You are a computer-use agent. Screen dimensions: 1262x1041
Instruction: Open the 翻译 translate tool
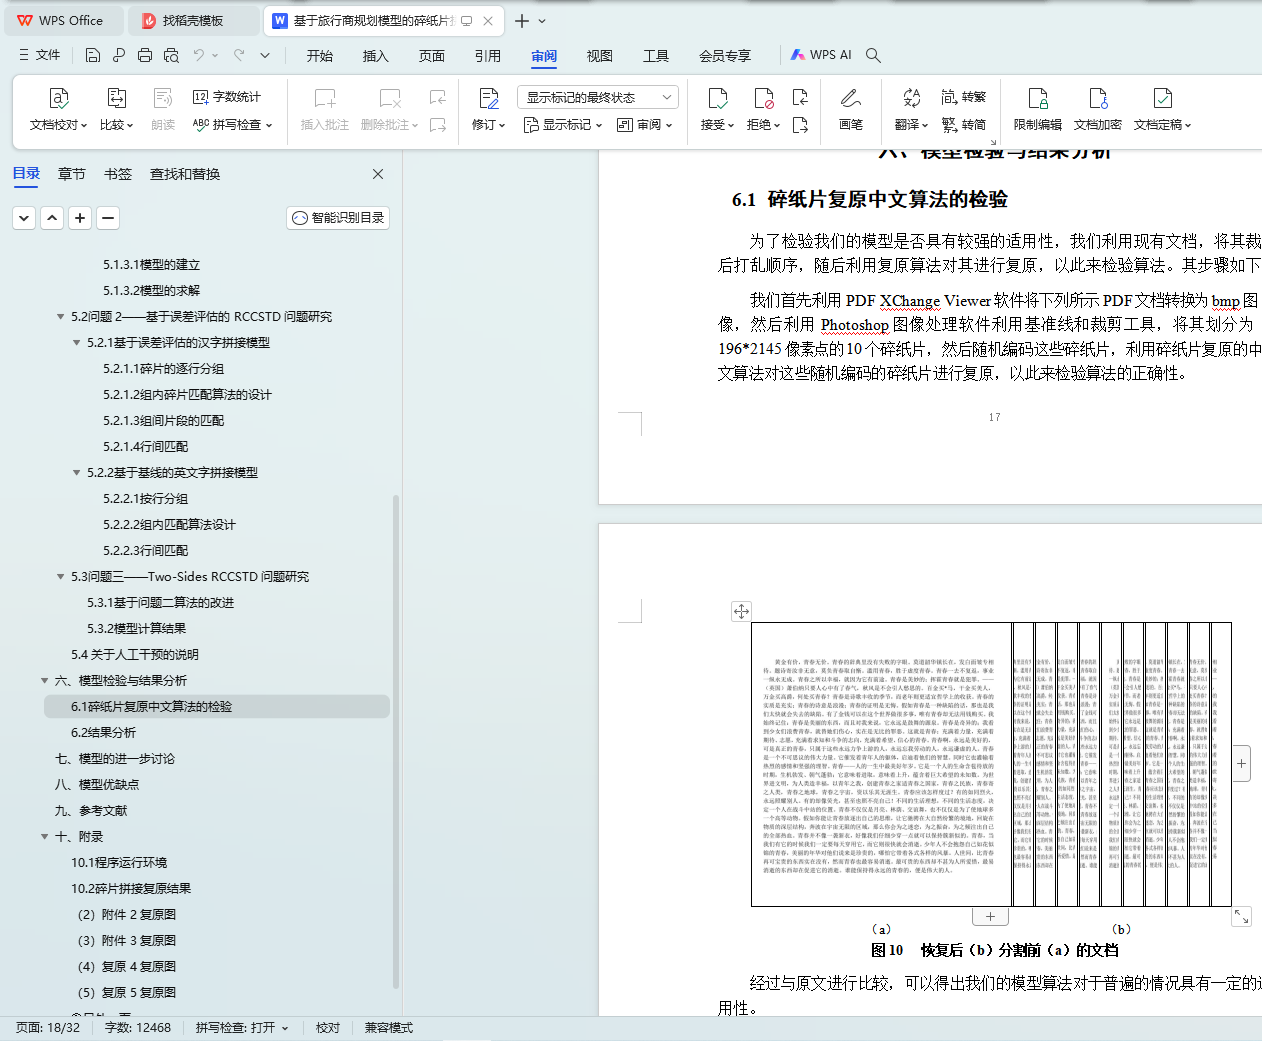[x=911, y=109]
